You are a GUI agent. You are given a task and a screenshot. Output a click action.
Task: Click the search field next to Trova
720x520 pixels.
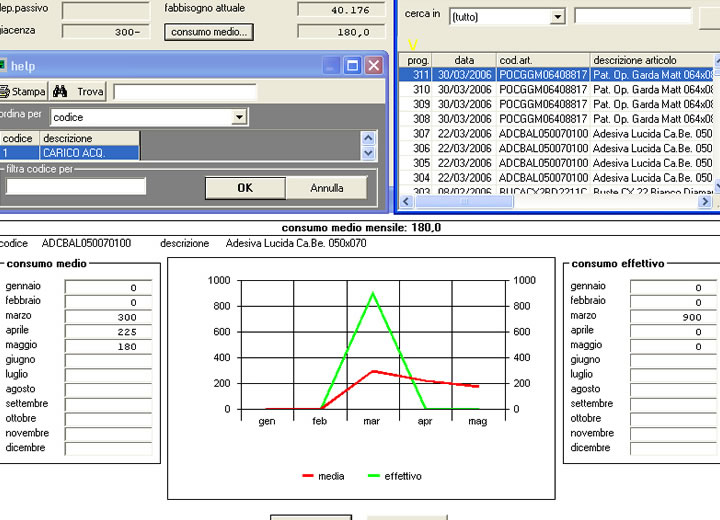[x=184, y=91]
